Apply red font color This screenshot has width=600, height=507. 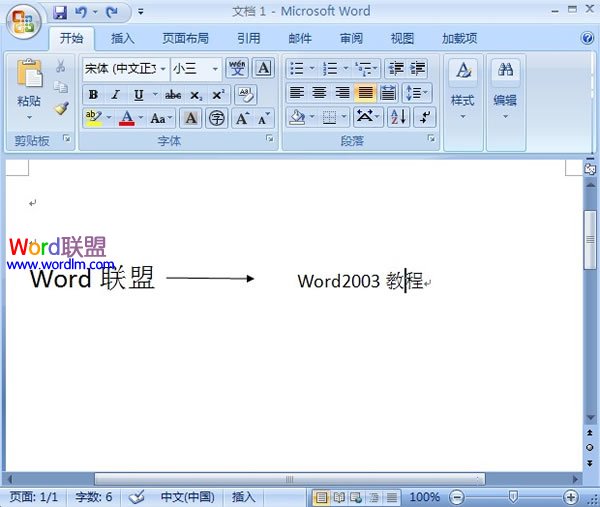click(x=127, y=118)
